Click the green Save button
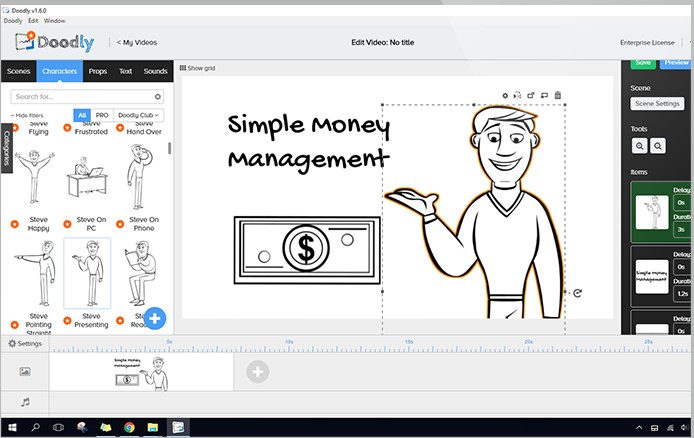 (x=643, y=63)
